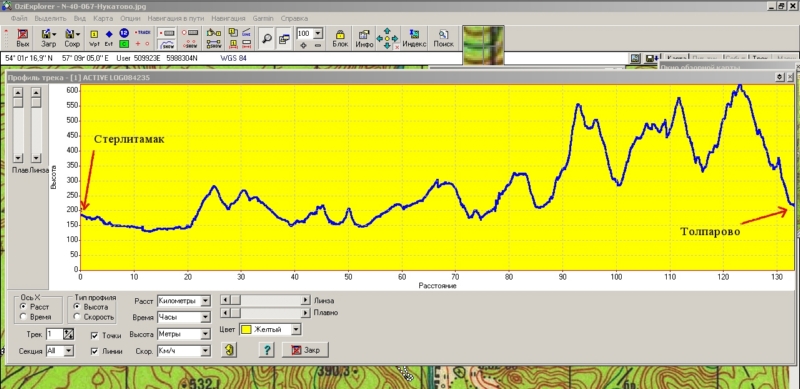Open the Сохр save toolbar menu
Viewport: 800px width, 389px height.
pos(72,38)
